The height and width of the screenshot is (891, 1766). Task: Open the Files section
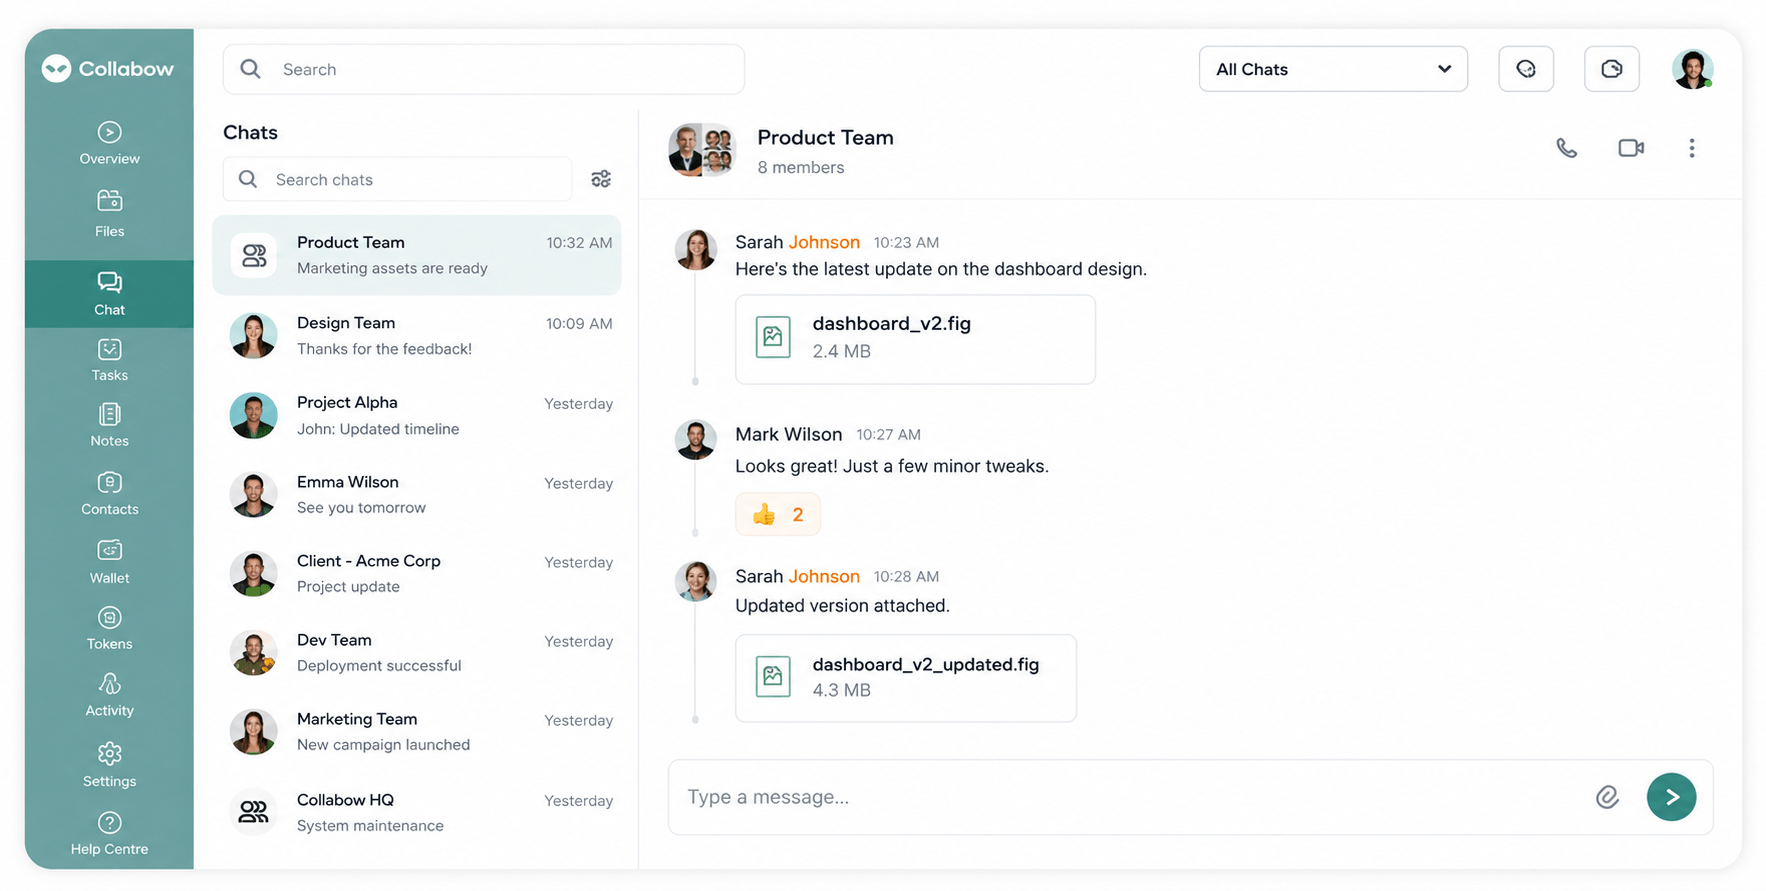(x=109, y=214)
